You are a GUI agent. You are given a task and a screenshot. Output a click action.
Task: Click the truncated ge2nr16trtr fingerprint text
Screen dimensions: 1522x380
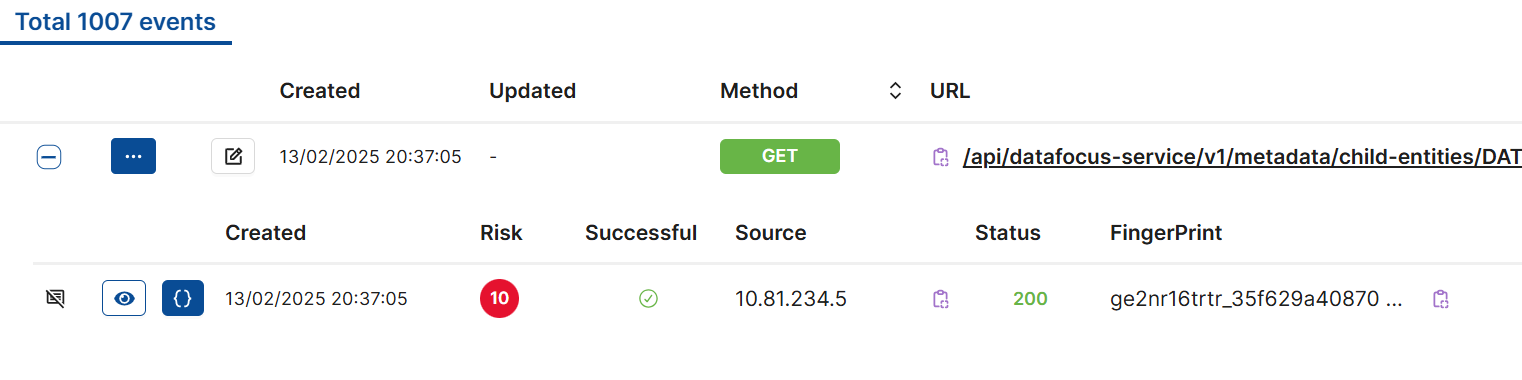pyautogui.click(x=1255, y=298)
